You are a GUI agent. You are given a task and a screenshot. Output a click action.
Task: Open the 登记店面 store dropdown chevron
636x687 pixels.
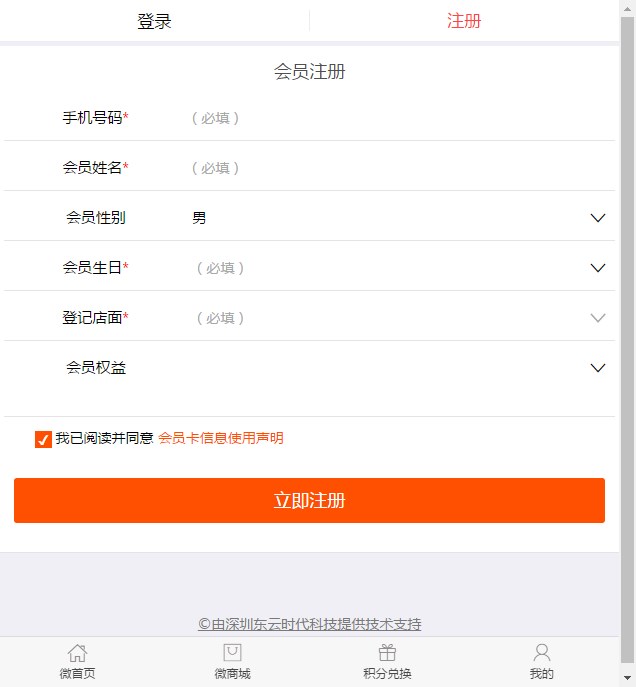tap(598, 318)
